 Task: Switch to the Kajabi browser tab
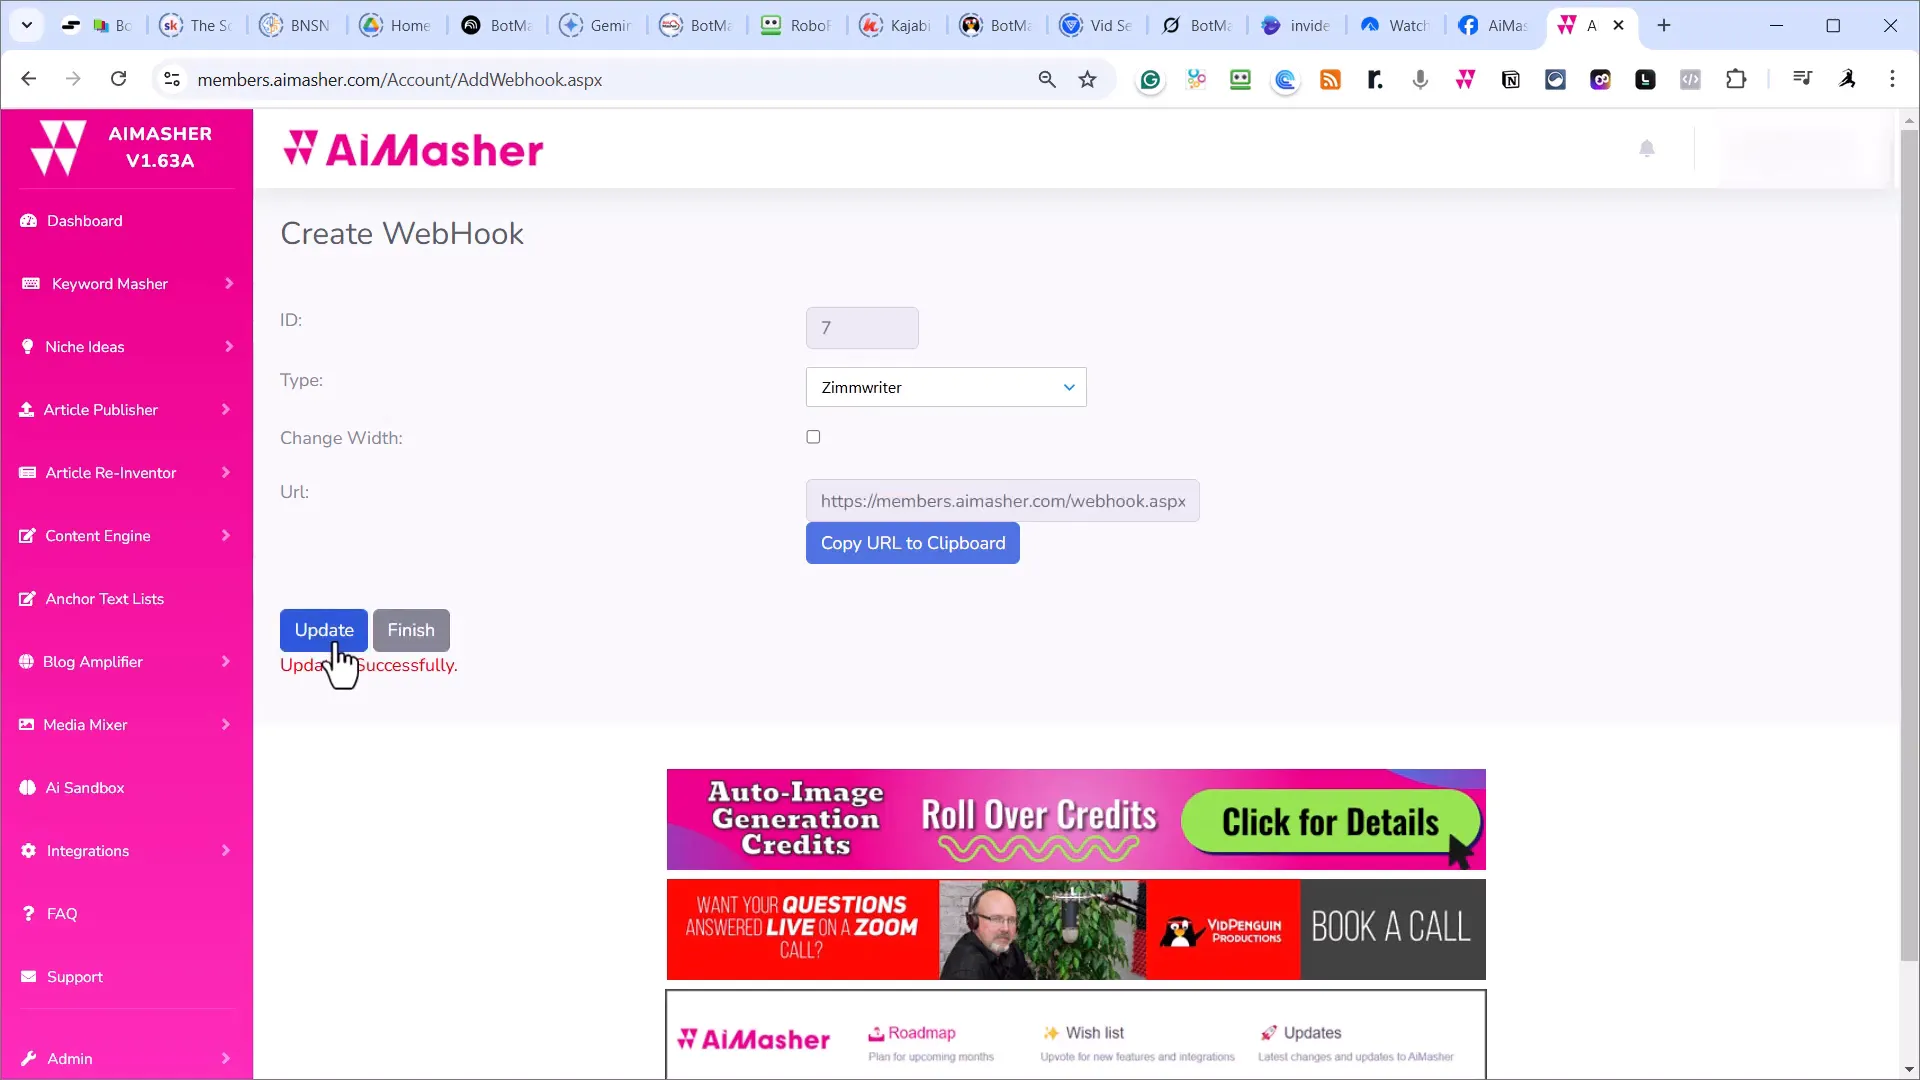tap(895, 26)
